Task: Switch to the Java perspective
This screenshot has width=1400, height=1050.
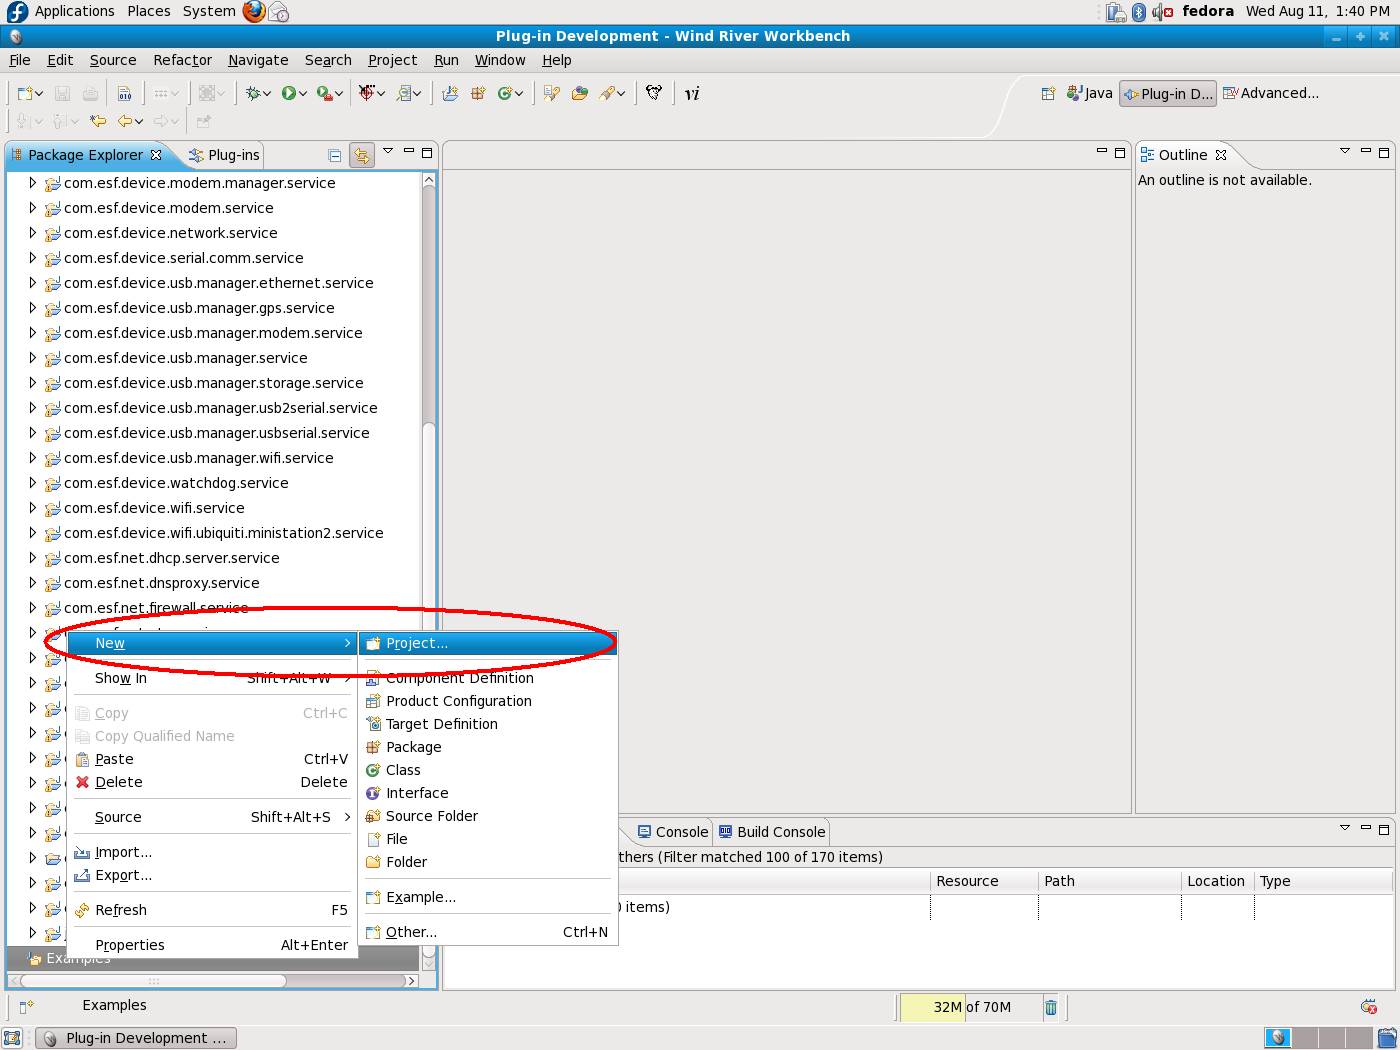Action: [x=1090, y=93]
